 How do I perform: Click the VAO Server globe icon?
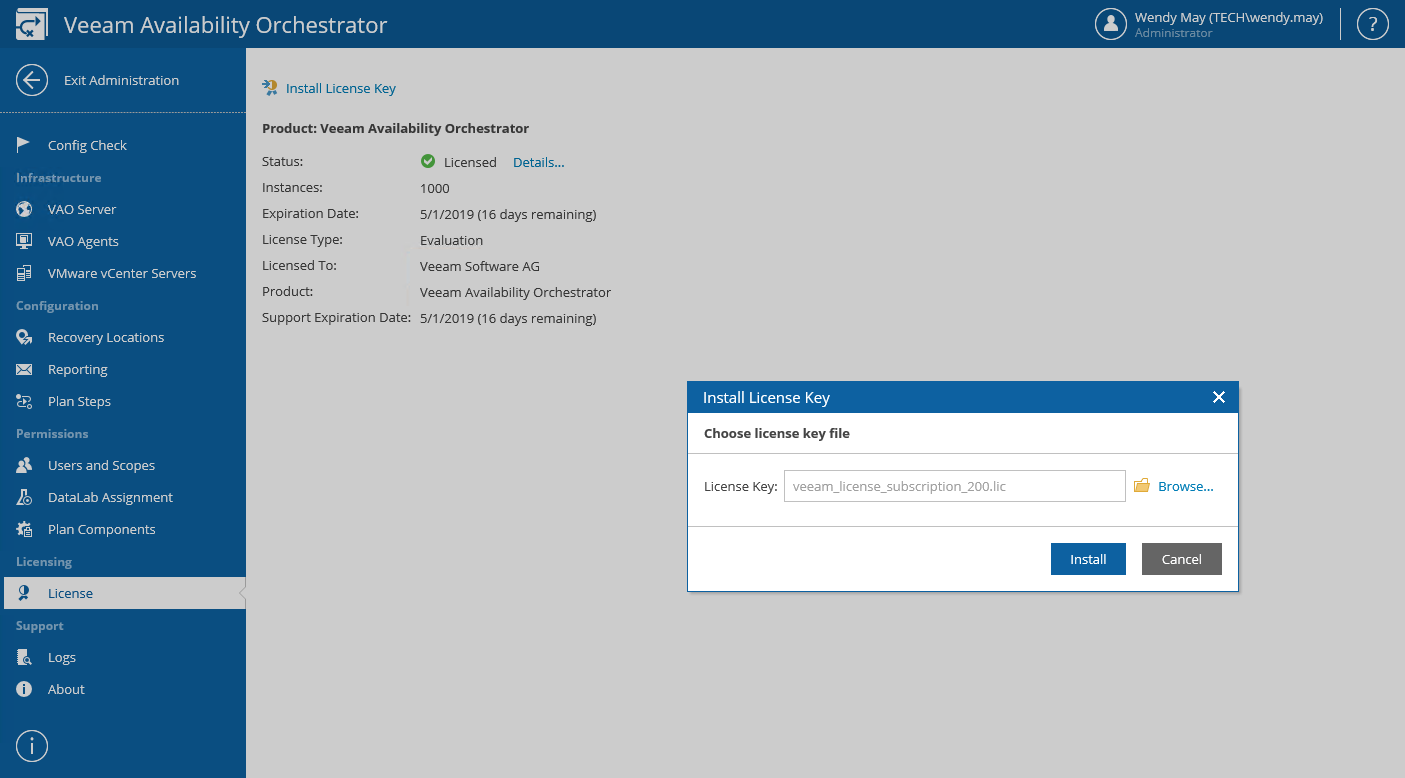click(24, 209)
